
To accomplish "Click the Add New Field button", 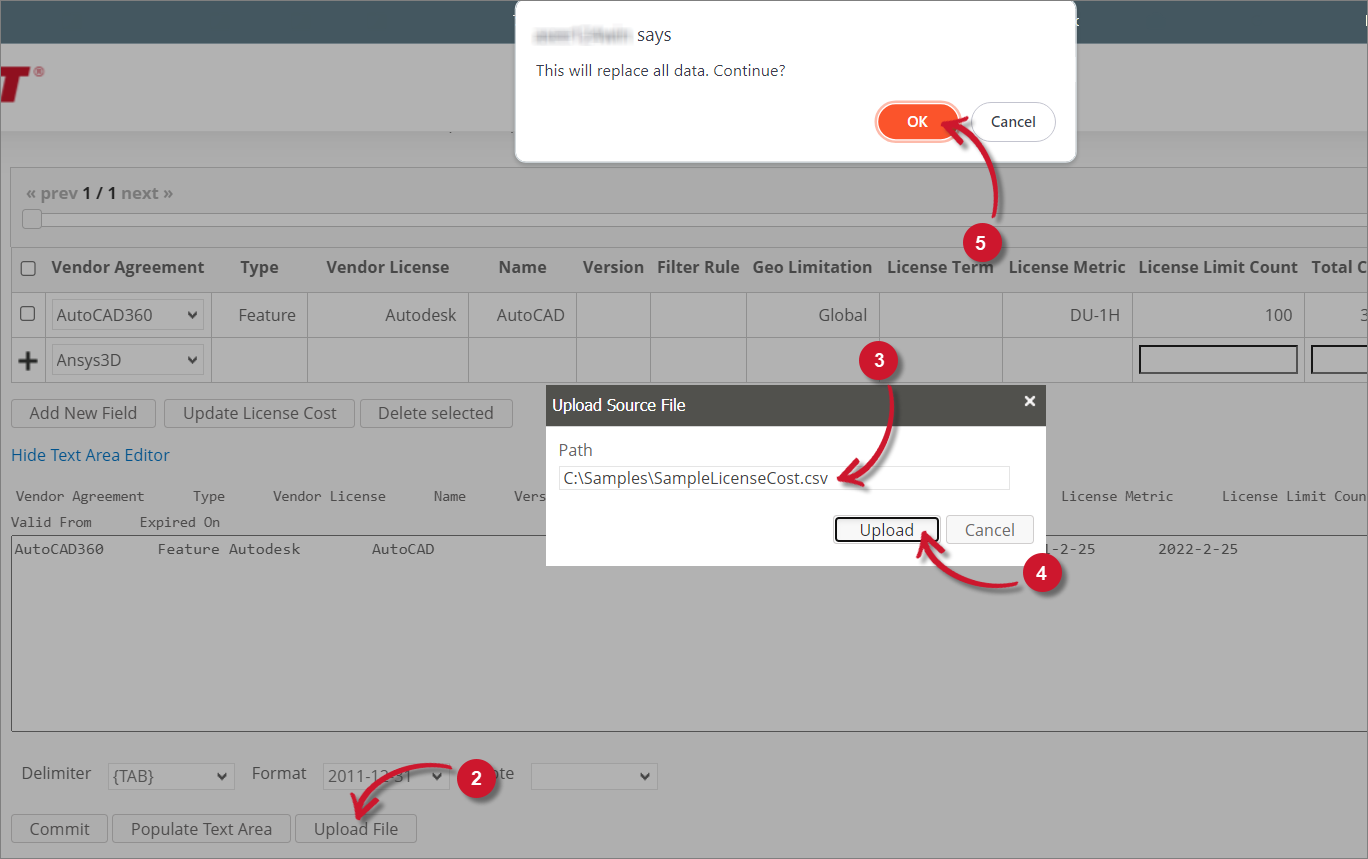I will pos(83,413).
